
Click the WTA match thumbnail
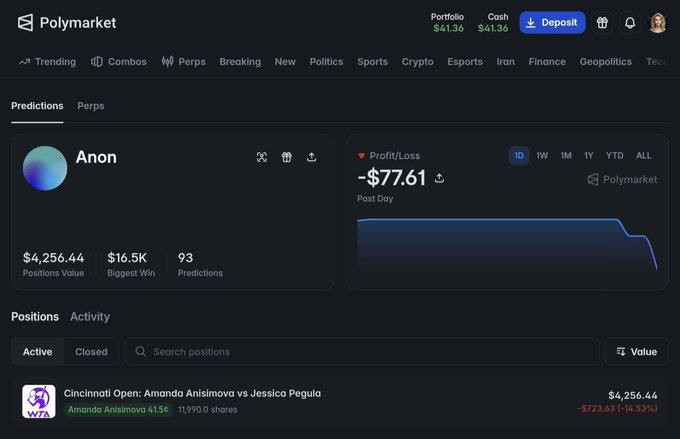tap(39, 401)
